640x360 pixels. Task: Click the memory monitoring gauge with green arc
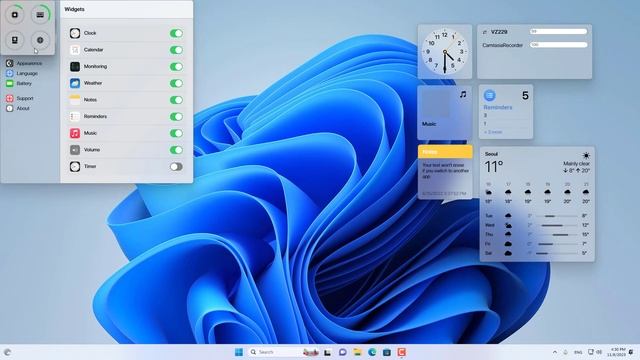pyautogui.click(x=40, y=15)
